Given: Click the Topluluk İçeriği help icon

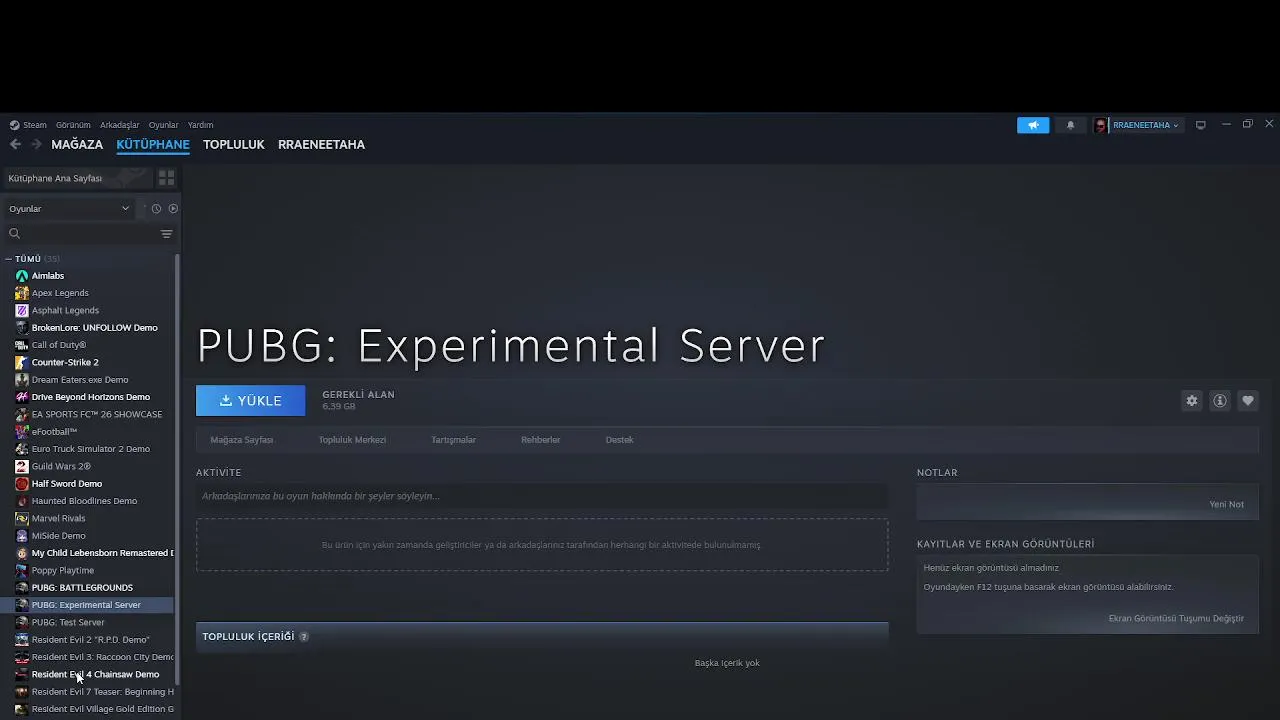Looking at the screenshot, I should click(x=304, y=637).
